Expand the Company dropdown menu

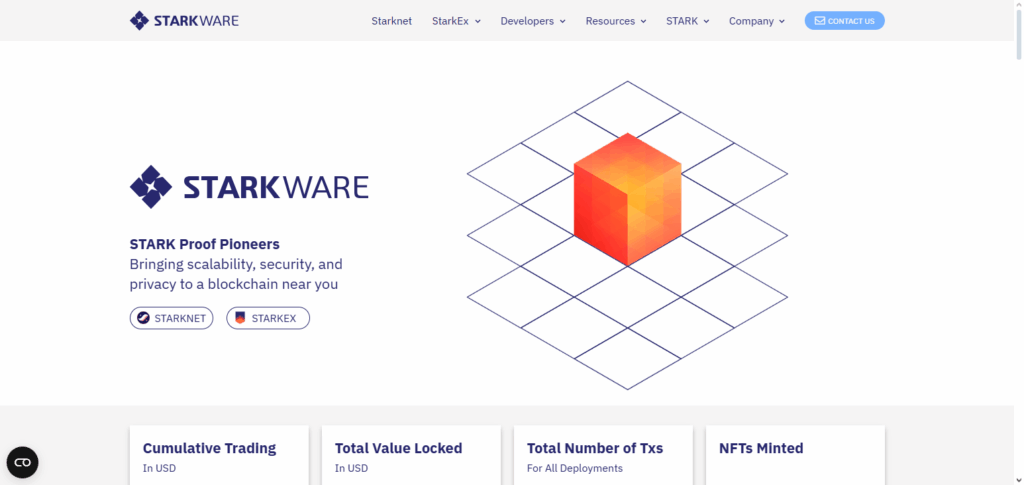click(756, 21)
